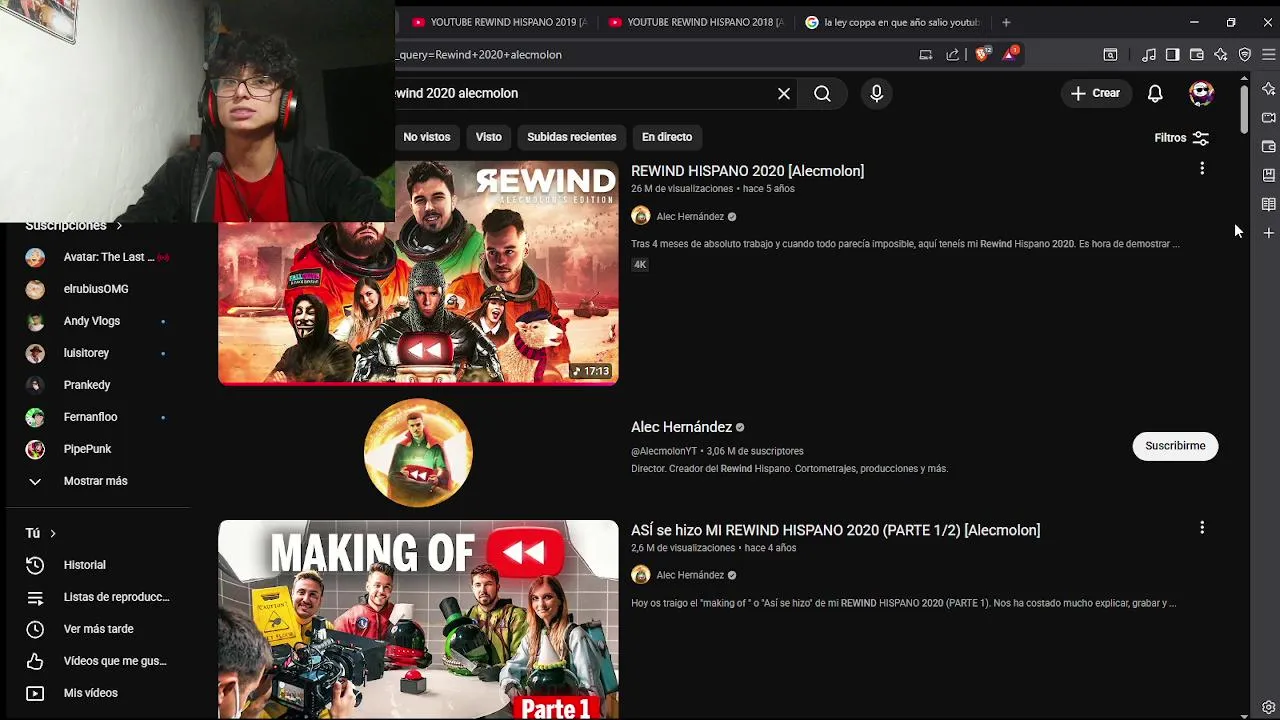Open the Leo AI sparkle toolbar icon
Viewport: 1280px width, 720px height.
pyautogui.click(x=1221, y=55)
